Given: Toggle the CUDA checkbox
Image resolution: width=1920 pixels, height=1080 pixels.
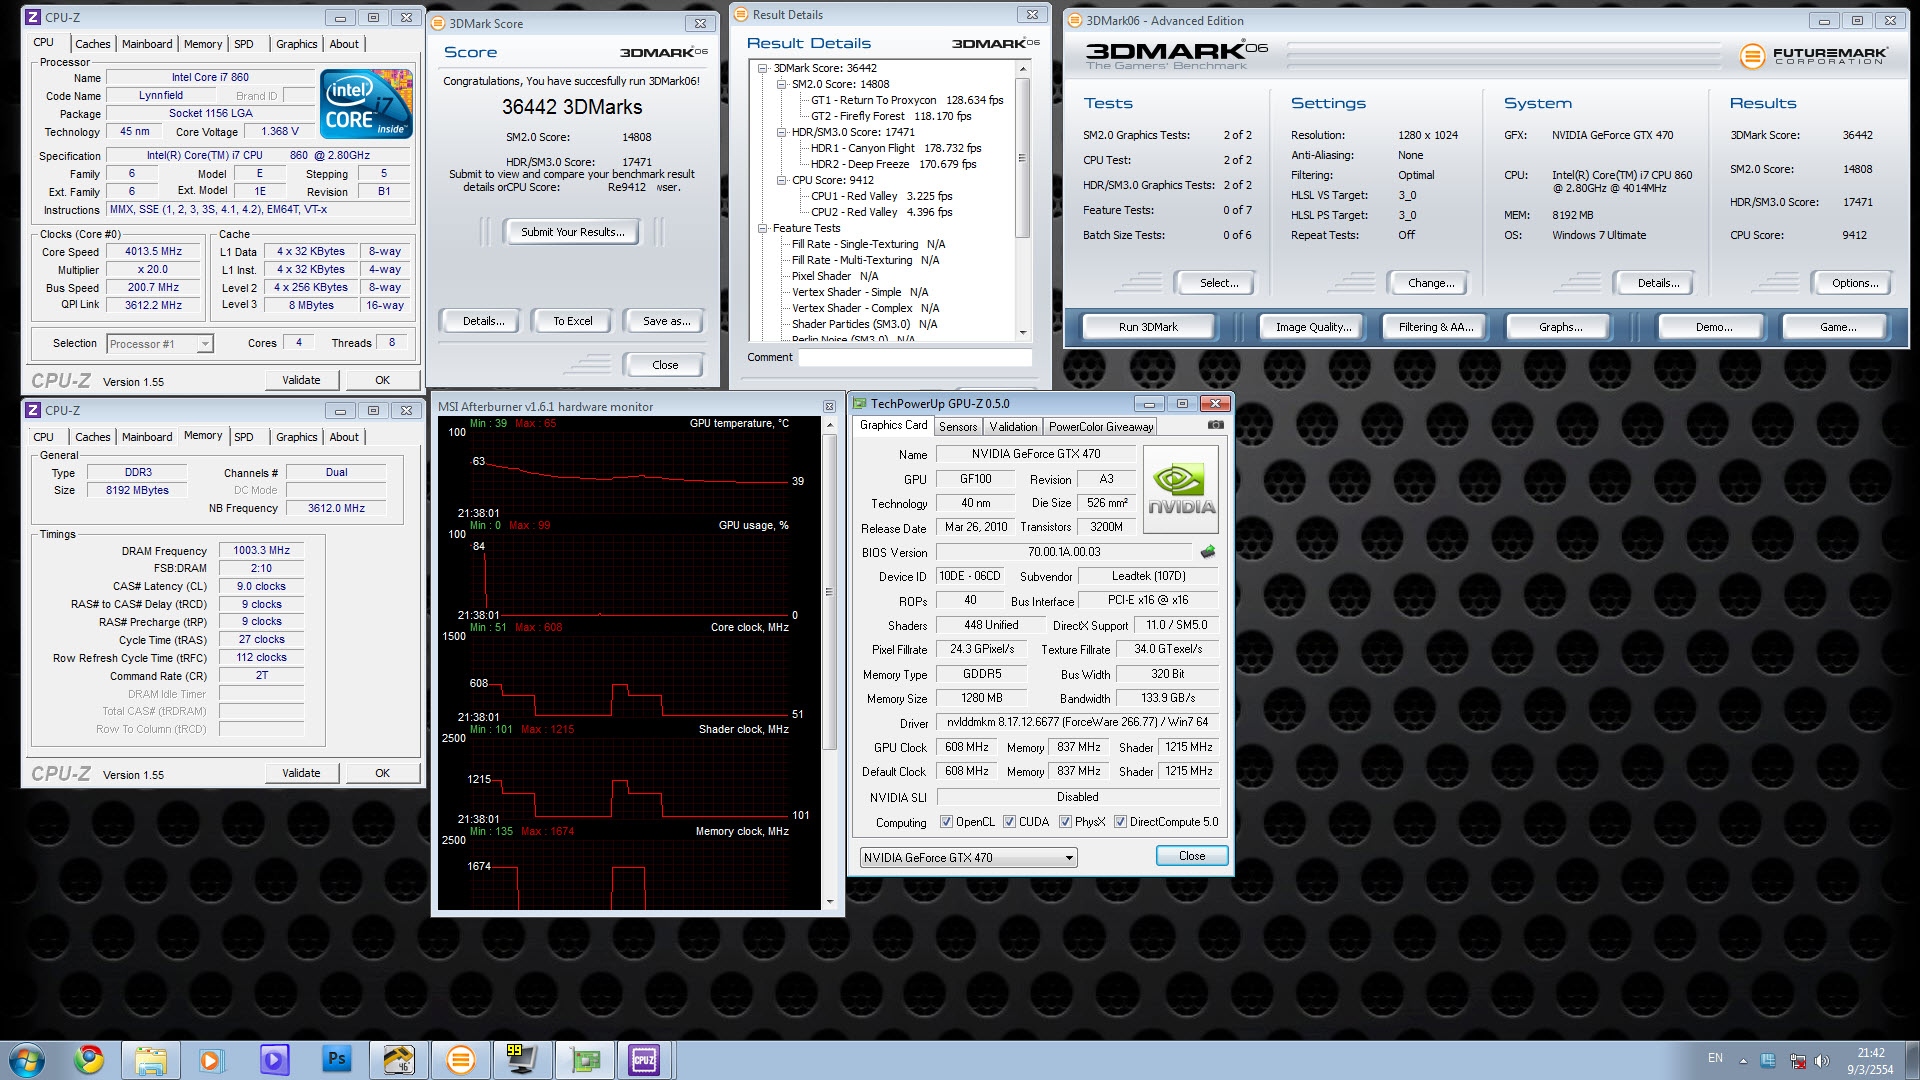Looking at the screenshot, I should click(1010, 822).
